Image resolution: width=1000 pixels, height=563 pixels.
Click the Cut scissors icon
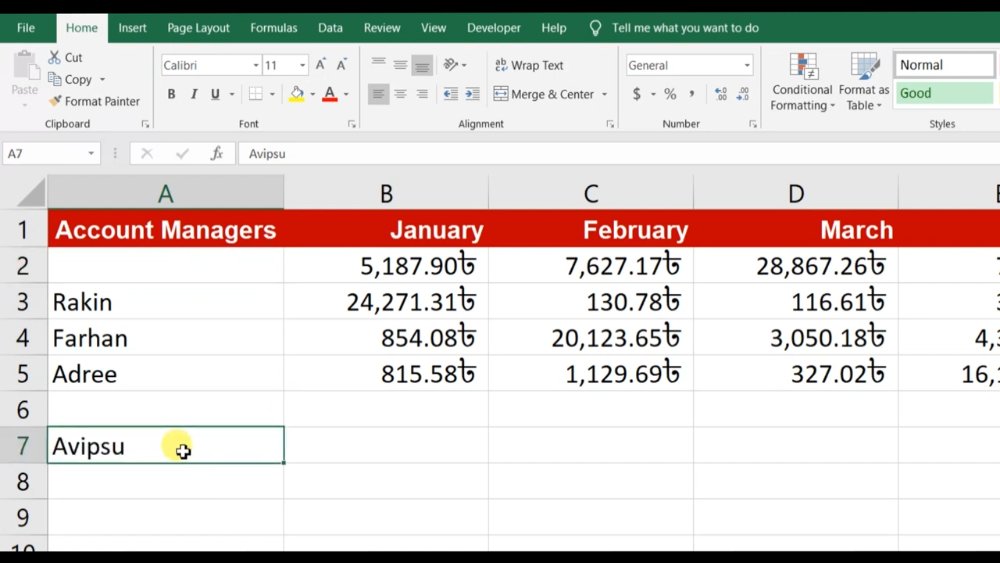click(x=55, y=57)
